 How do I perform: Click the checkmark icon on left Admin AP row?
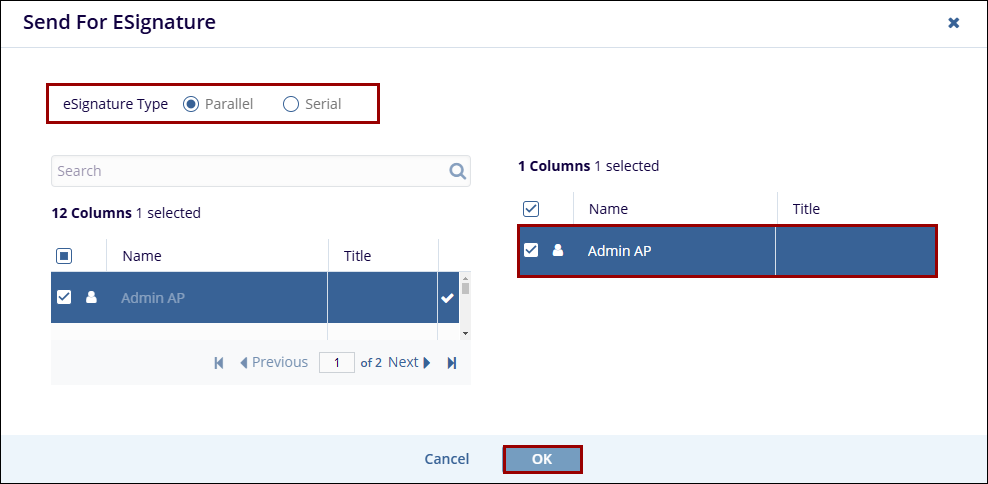click(x=447, y=297)
